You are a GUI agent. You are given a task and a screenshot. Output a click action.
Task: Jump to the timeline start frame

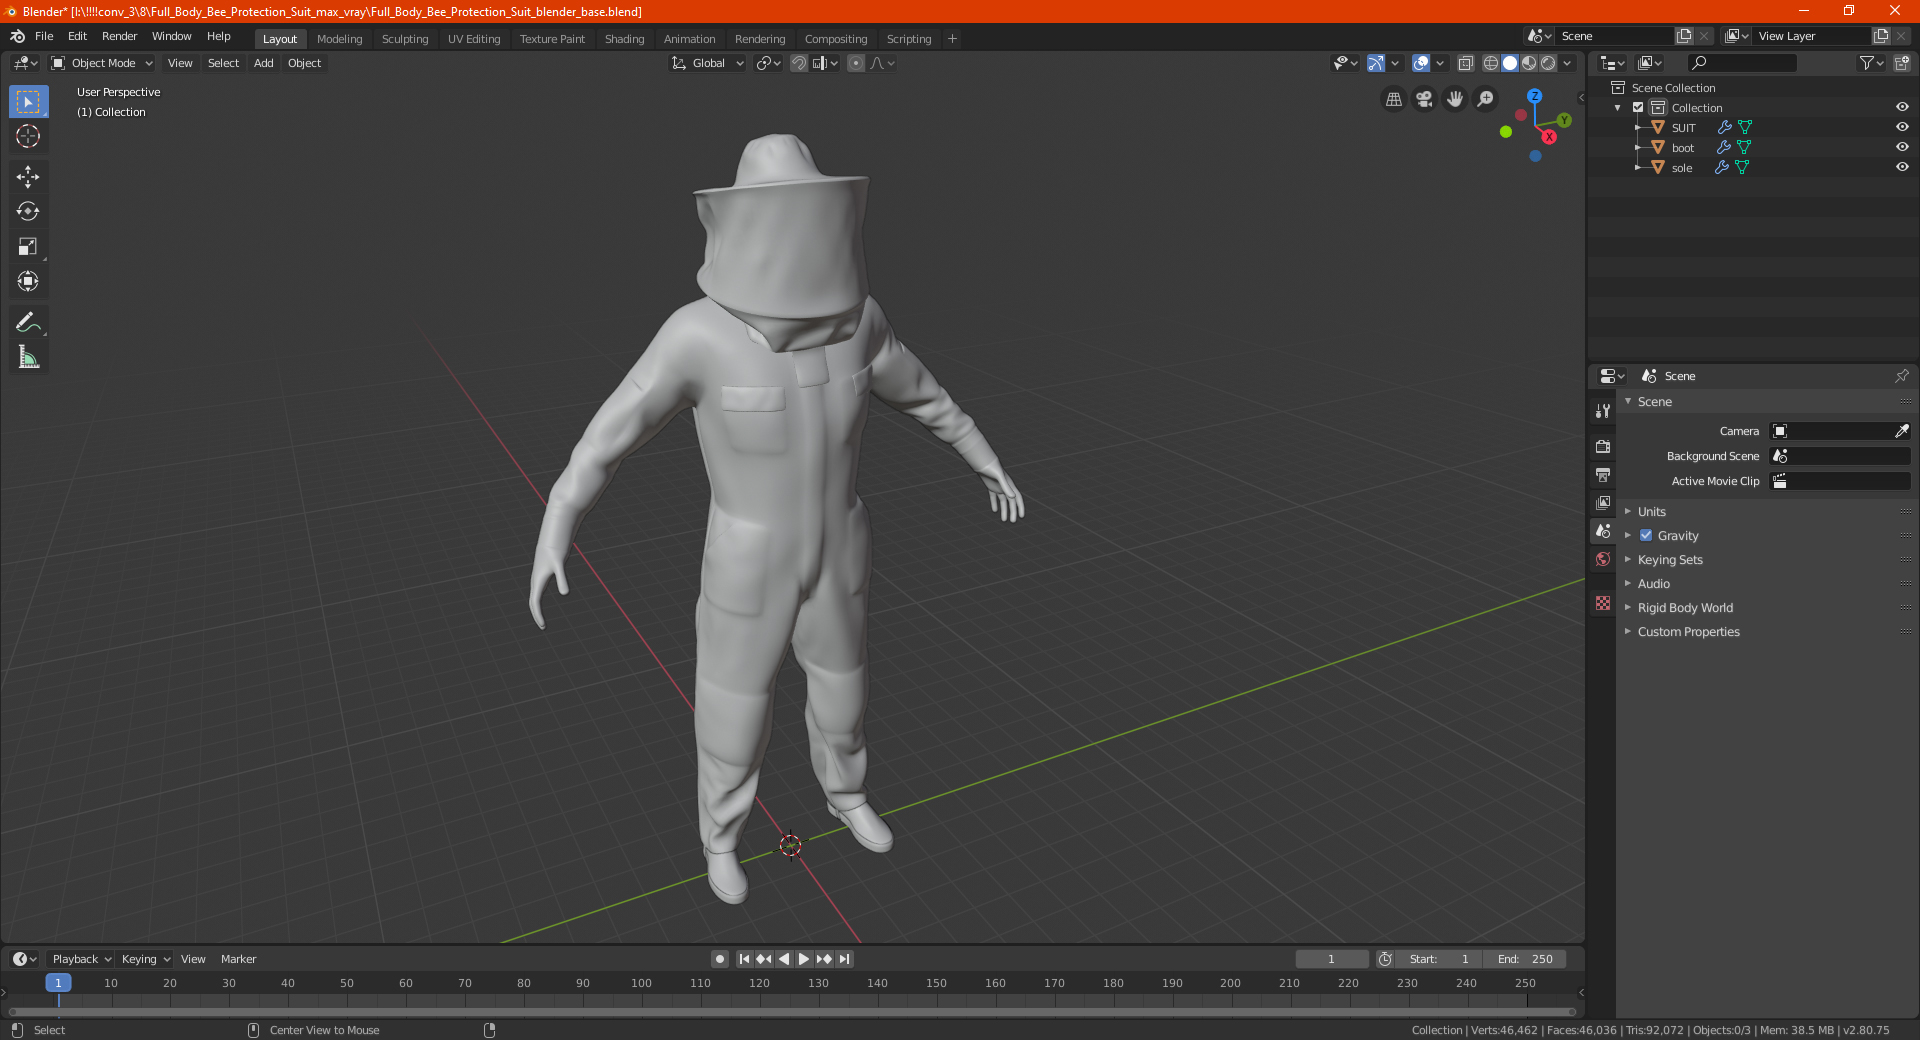click(x=744, y=959)
